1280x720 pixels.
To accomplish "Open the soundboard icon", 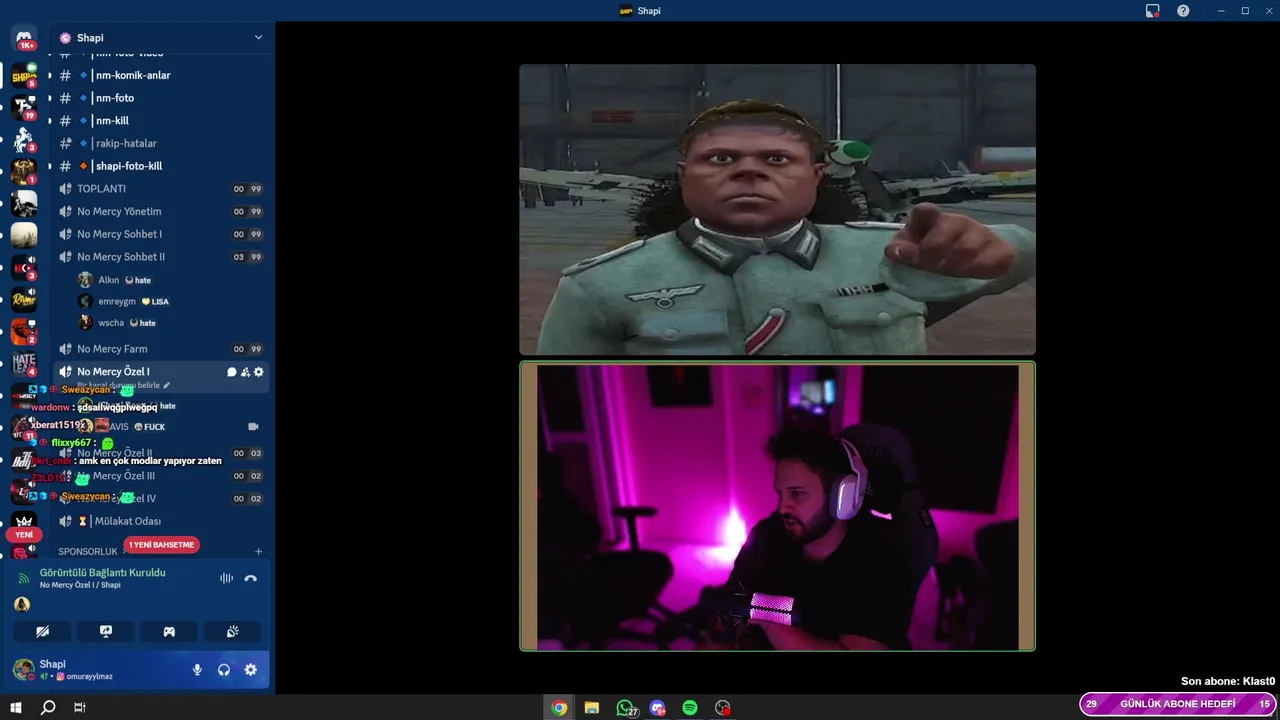I will click(233, 631).
